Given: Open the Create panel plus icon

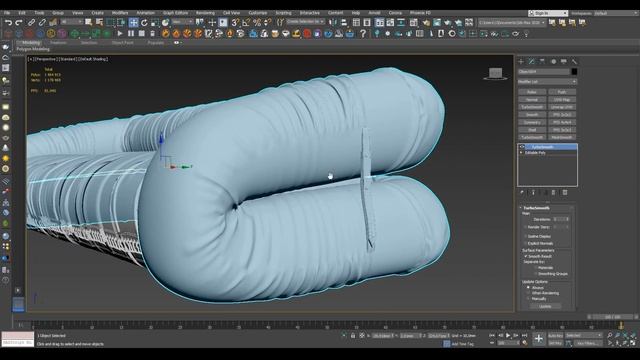Looking at the screenshot, I should point(521,61).
